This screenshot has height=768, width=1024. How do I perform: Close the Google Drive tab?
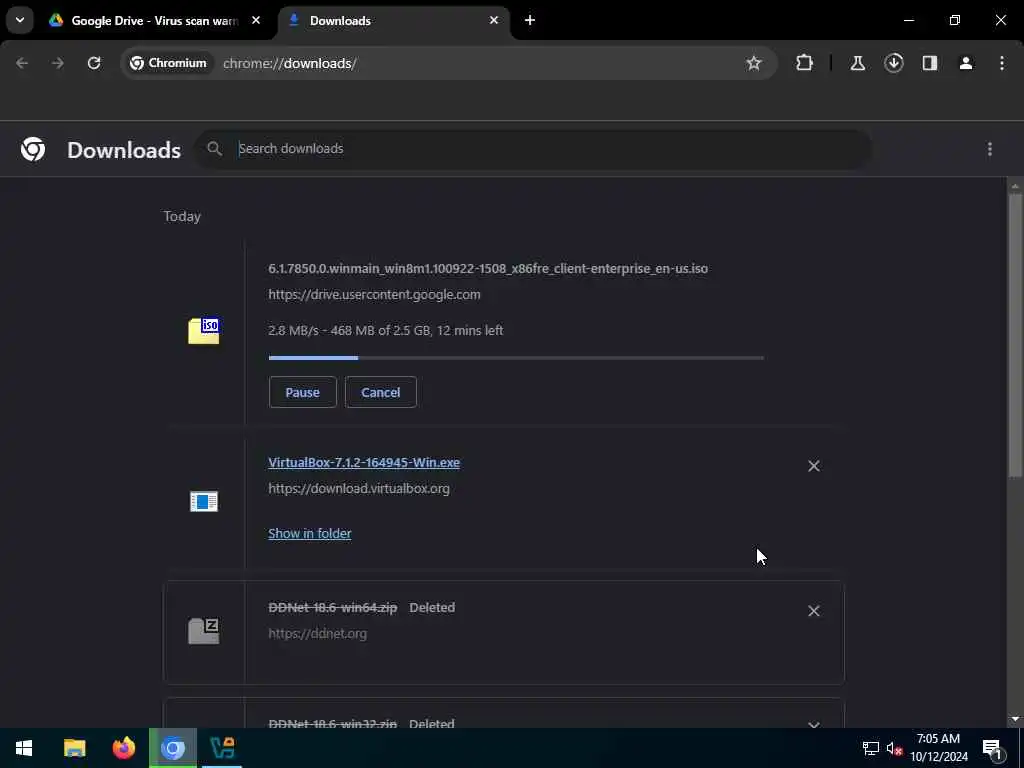coord(256,20)
